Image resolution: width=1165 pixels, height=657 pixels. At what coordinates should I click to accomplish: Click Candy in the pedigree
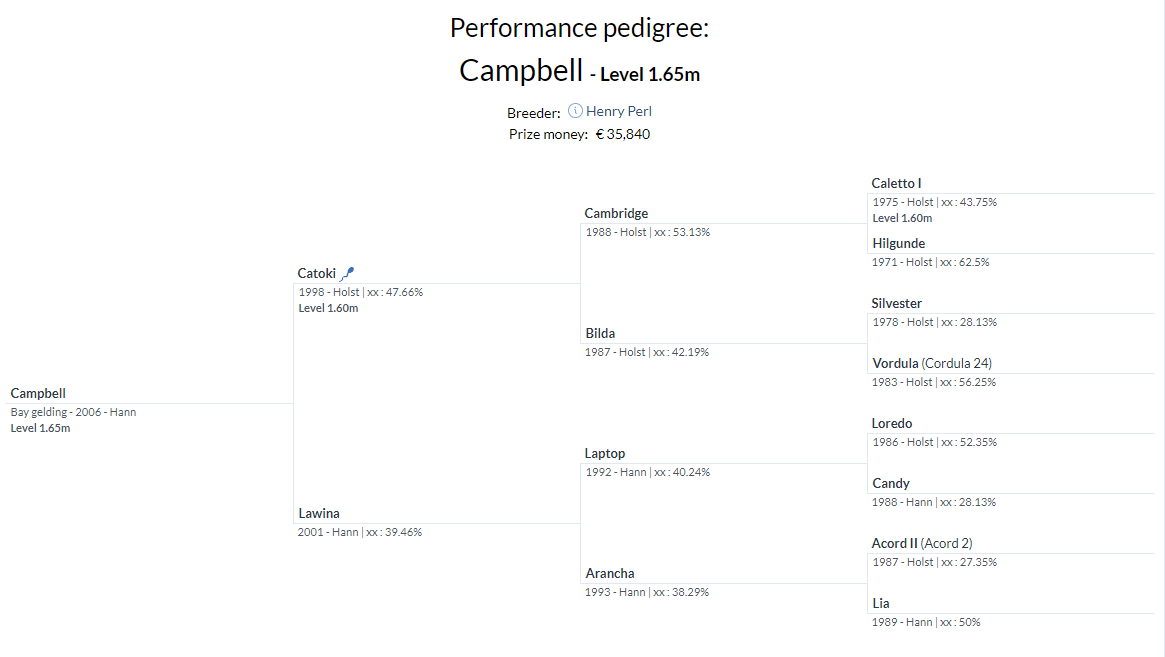click(x=890, y=483)
